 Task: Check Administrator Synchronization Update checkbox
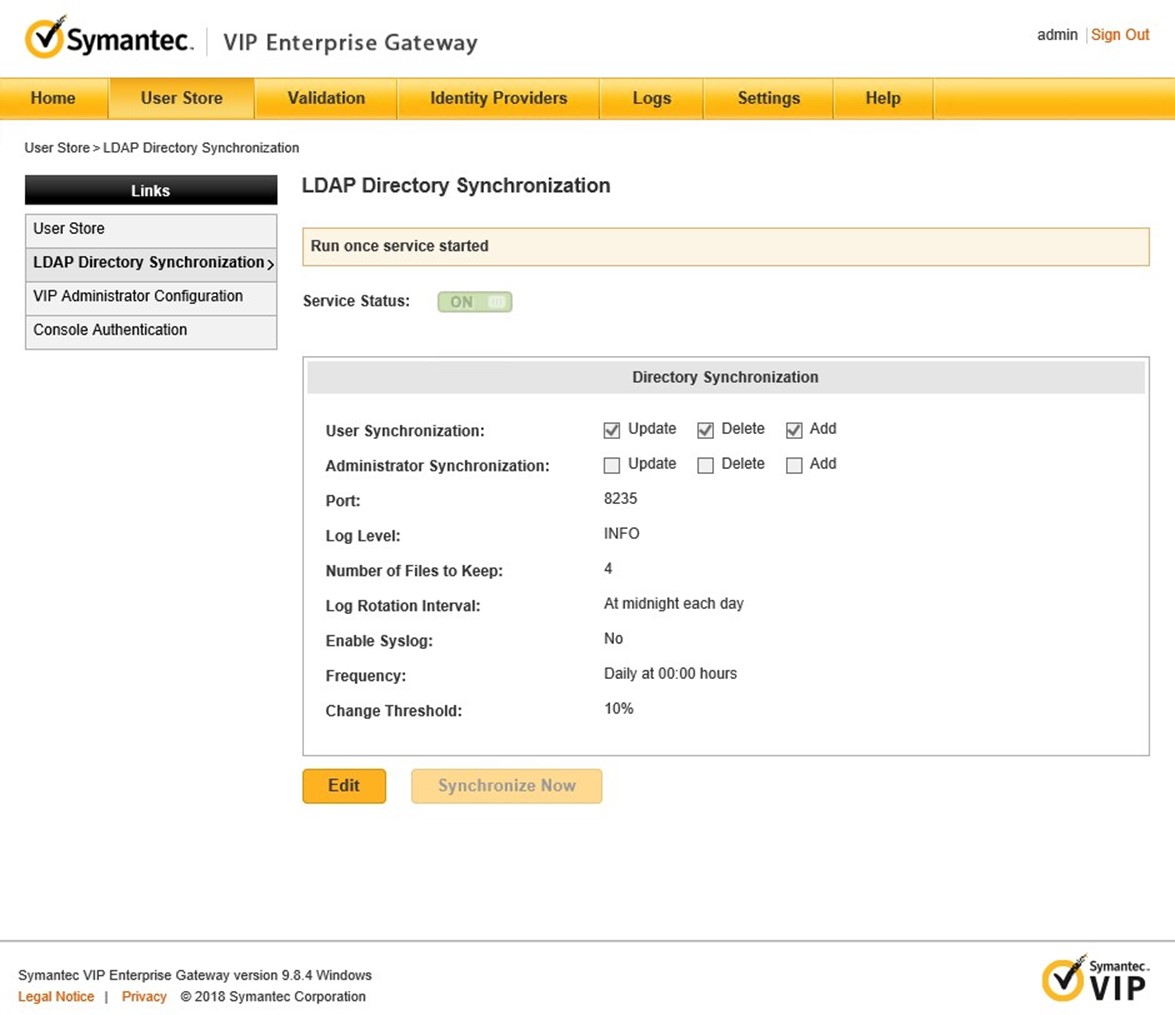point(611,465)
